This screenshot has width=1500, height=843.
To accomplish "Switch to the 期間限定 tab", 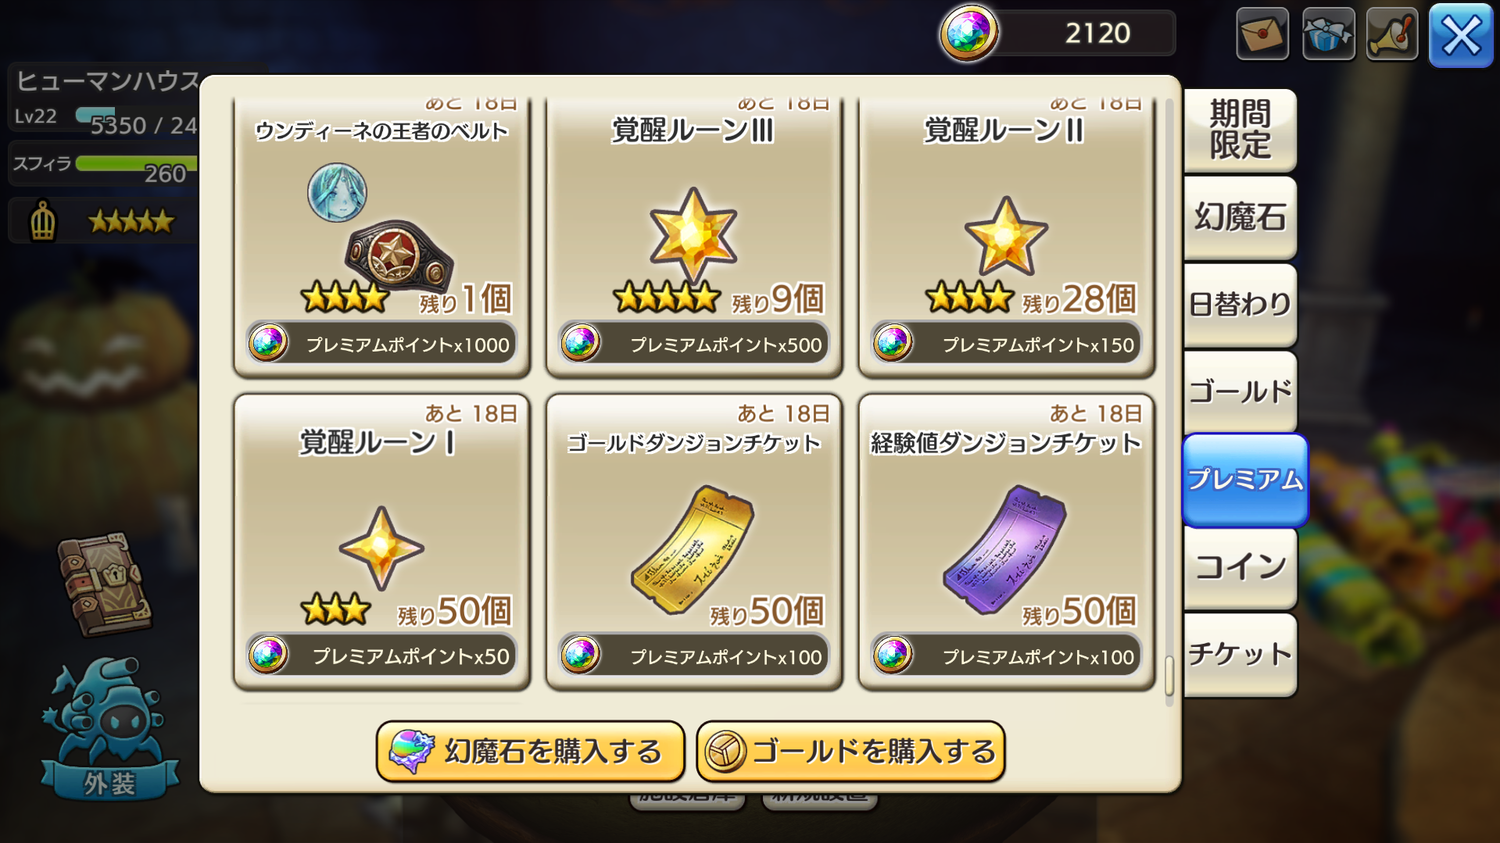I will point(1240,130).
